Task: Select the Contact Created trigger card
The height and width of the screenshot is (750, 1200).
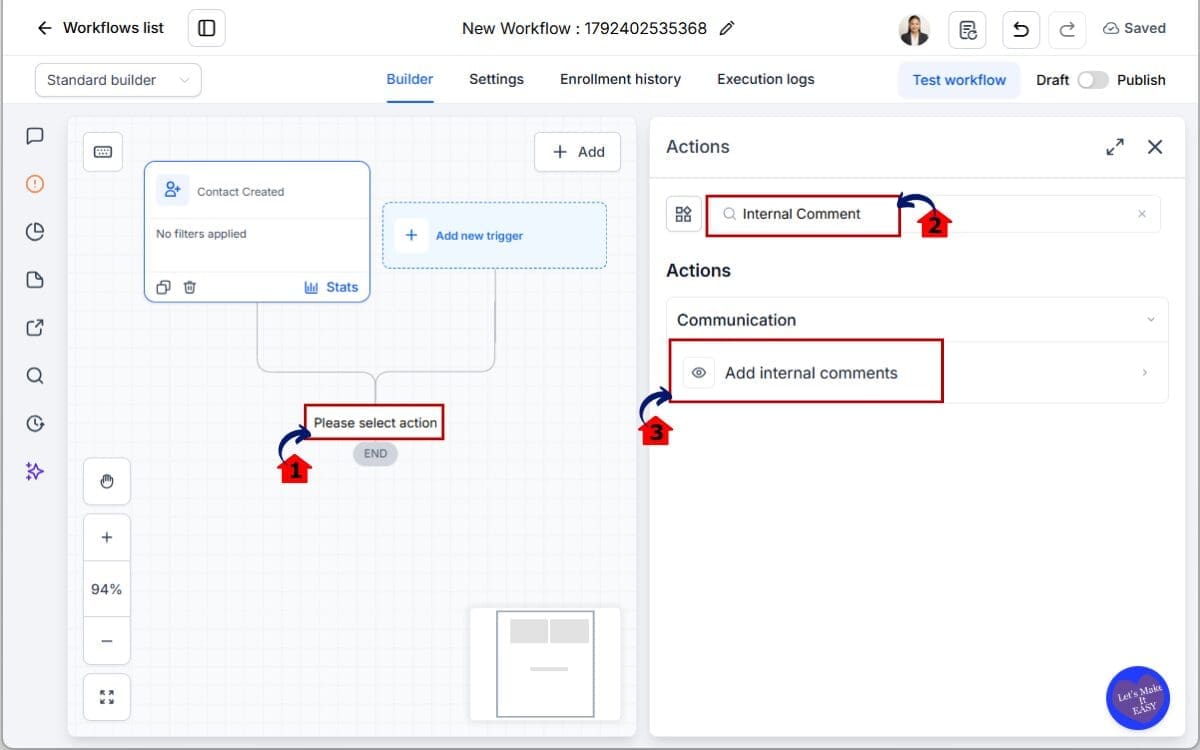Action: pos(257,231)
